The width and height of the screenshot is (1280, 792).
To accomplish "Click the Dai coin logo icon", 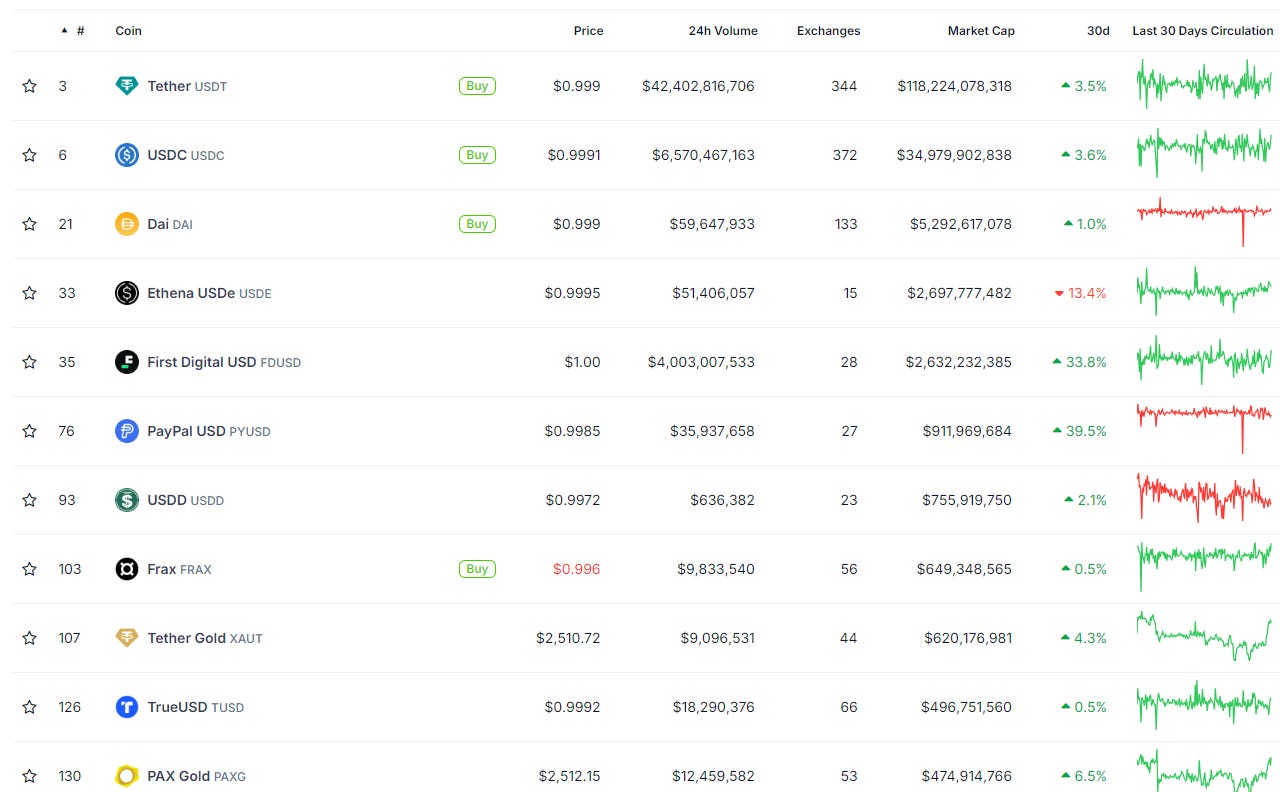I will coord(127,224).
